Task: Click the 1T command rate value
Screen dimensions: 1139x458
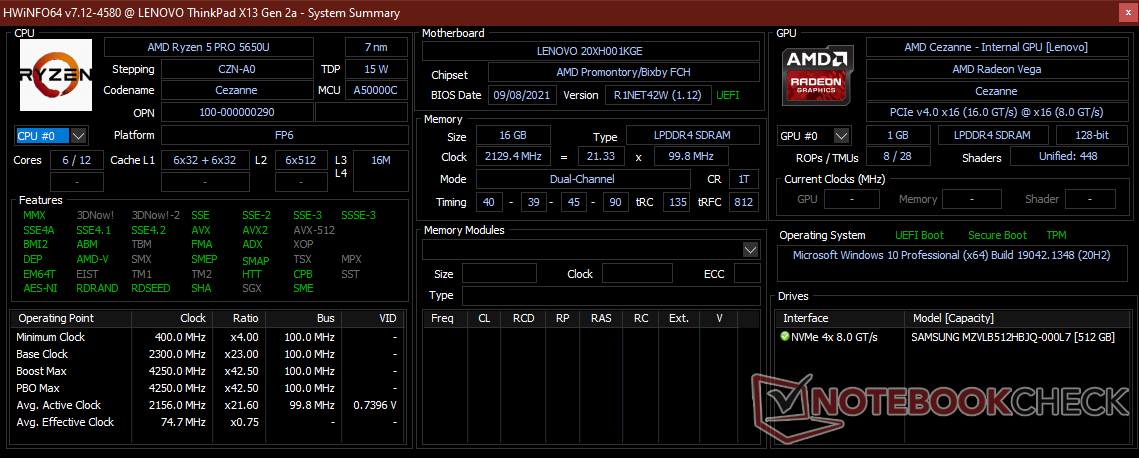Action: (x=745, y=179)
